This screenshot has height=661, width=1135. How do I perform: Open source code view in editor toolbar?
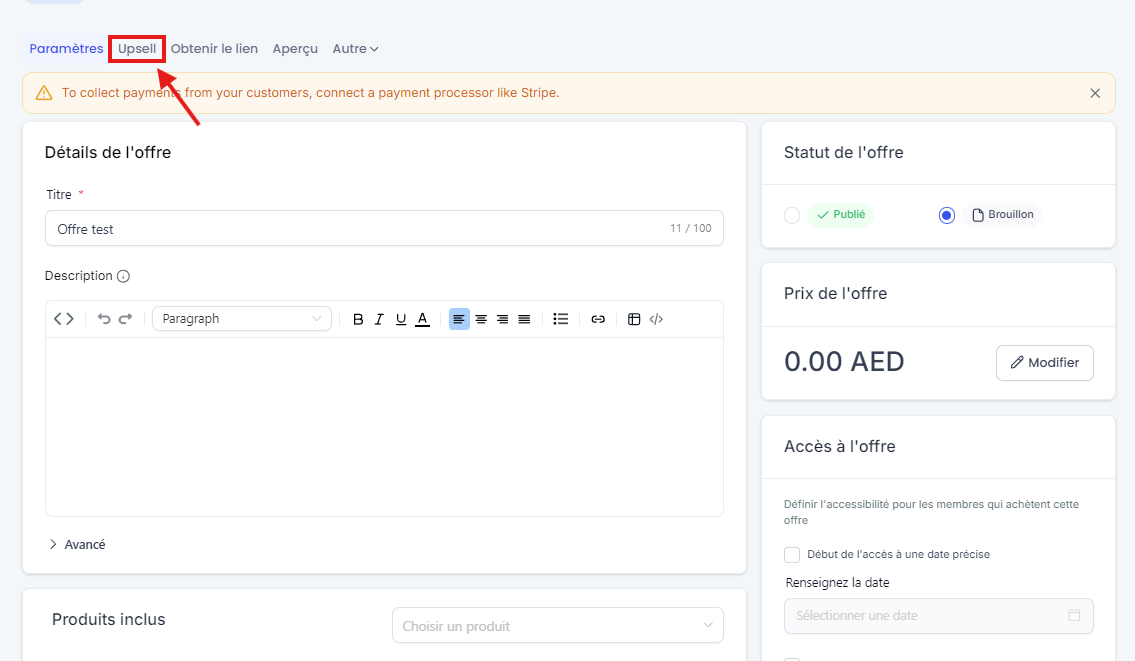pyautogui.click(x=64, y=319)
